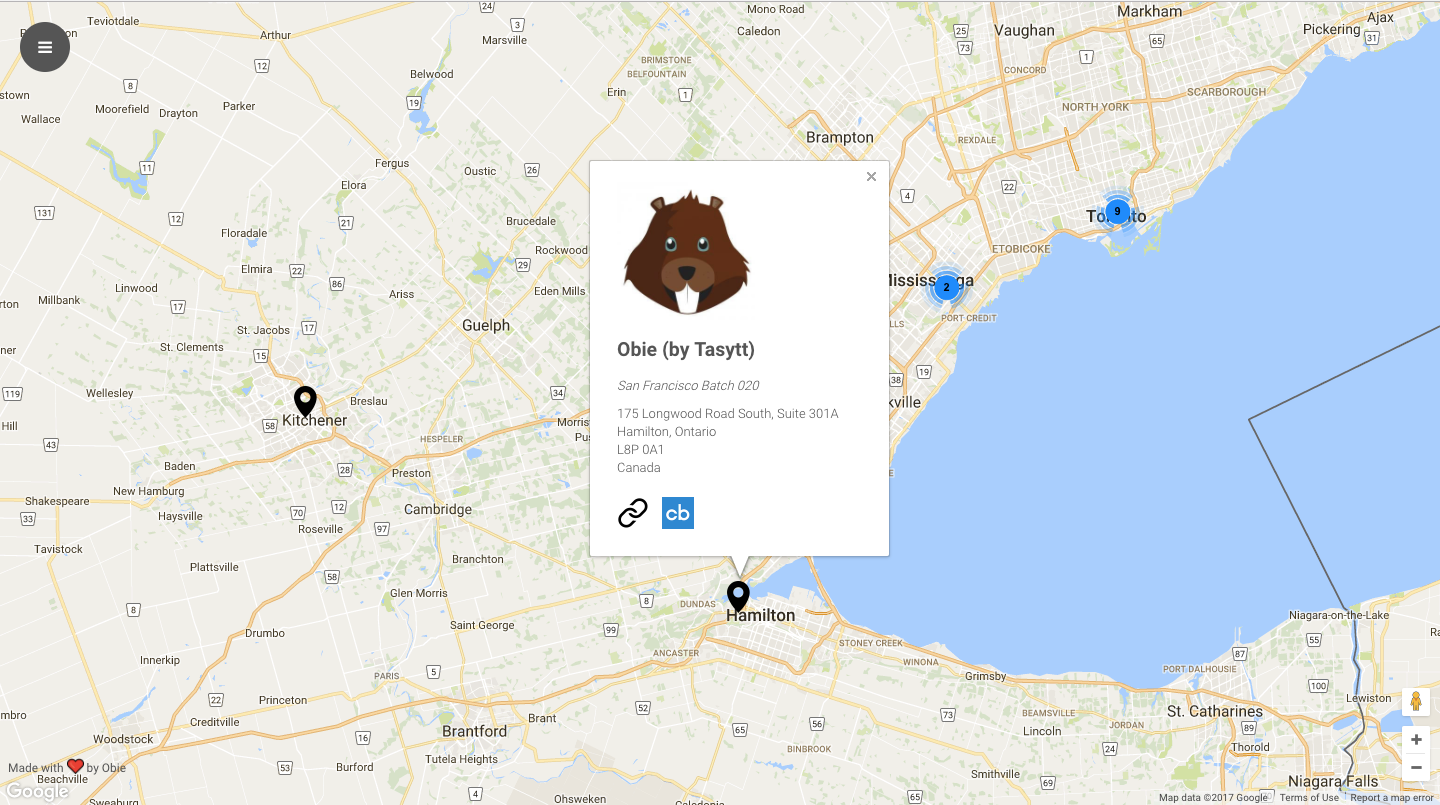Open the Toronto cluster of 9
This screenshot has height=805, width=1440.
[x=1117, y=212]
